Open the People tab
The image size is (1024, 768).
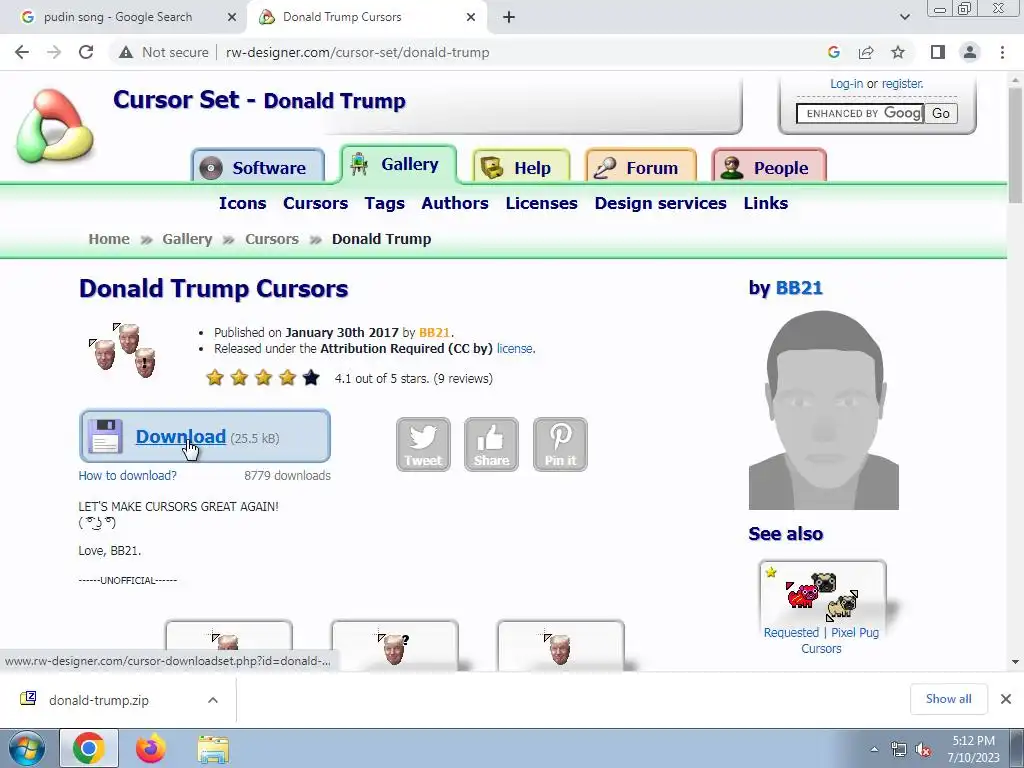coord(769,167)
